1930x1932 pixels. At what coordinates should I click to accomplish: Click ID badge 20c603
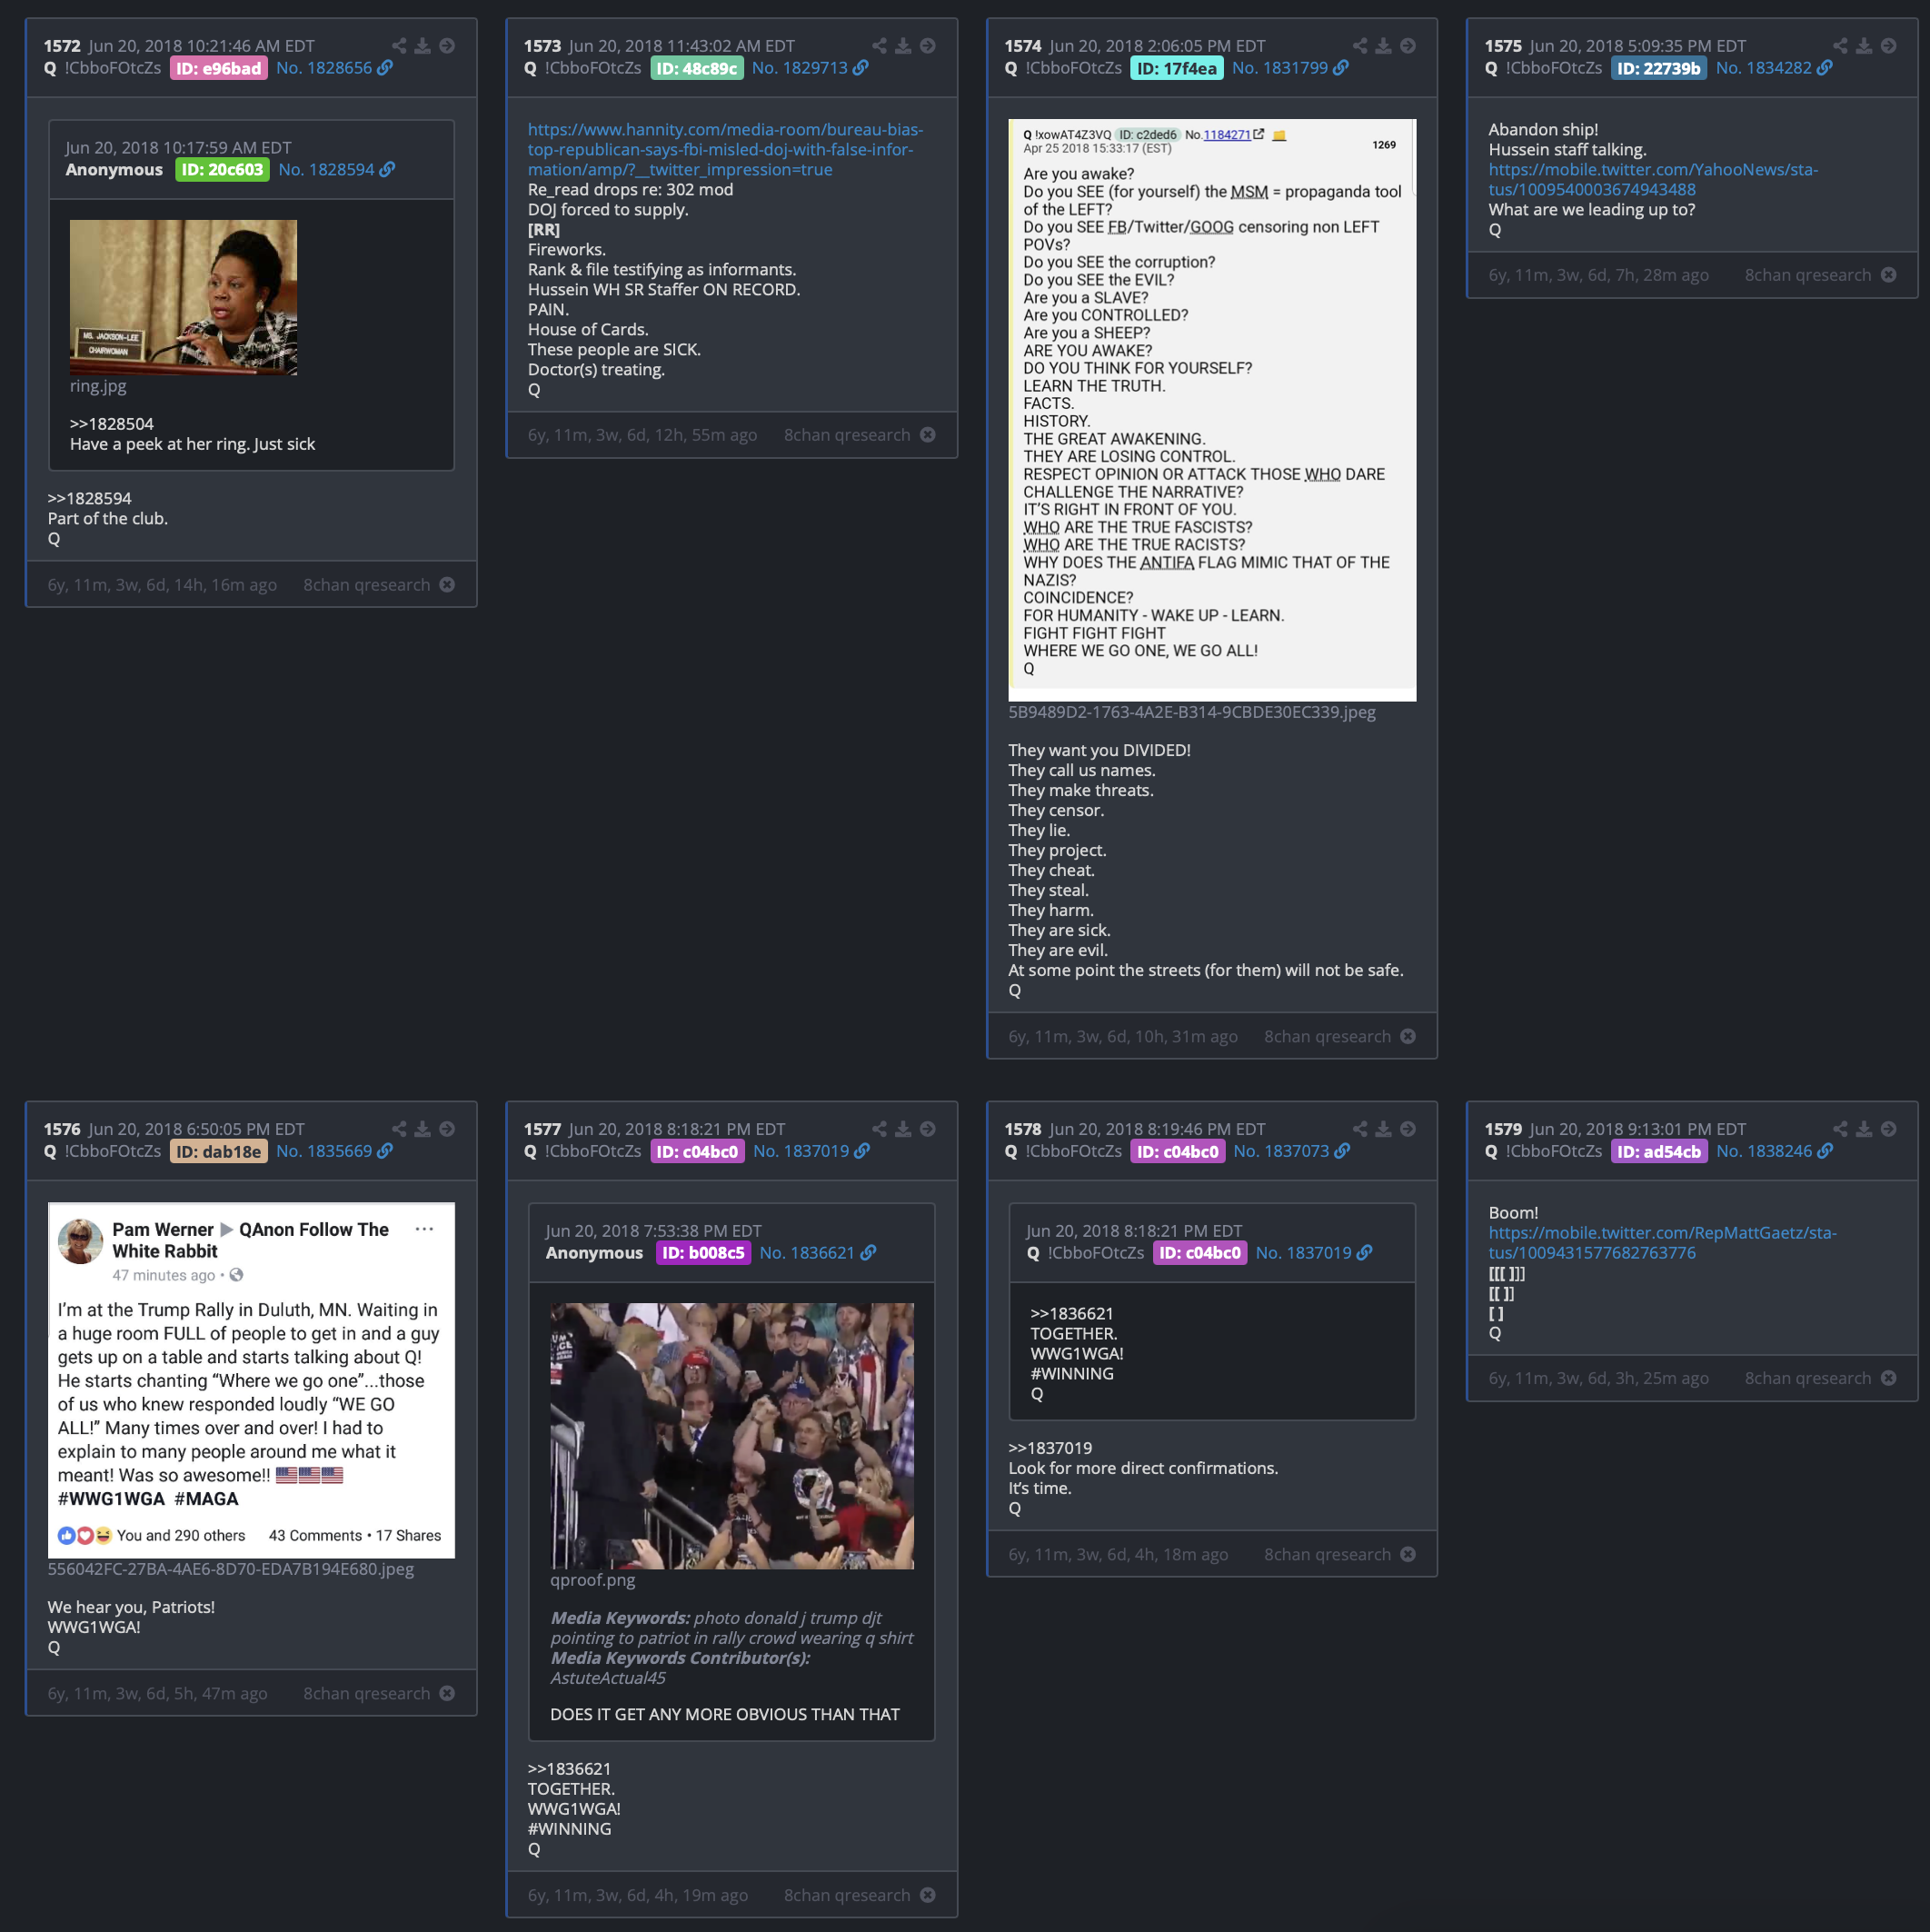(222, 170)
